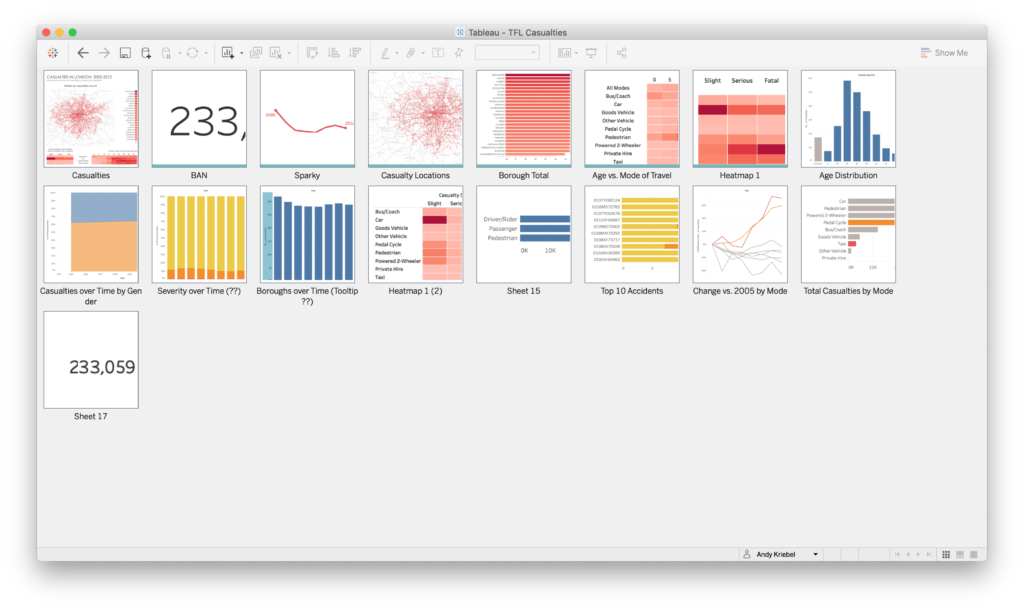Select the Highlight pen icon
Screen dimensions: 1024x610
pyautogui.click(x=385, y=53)
